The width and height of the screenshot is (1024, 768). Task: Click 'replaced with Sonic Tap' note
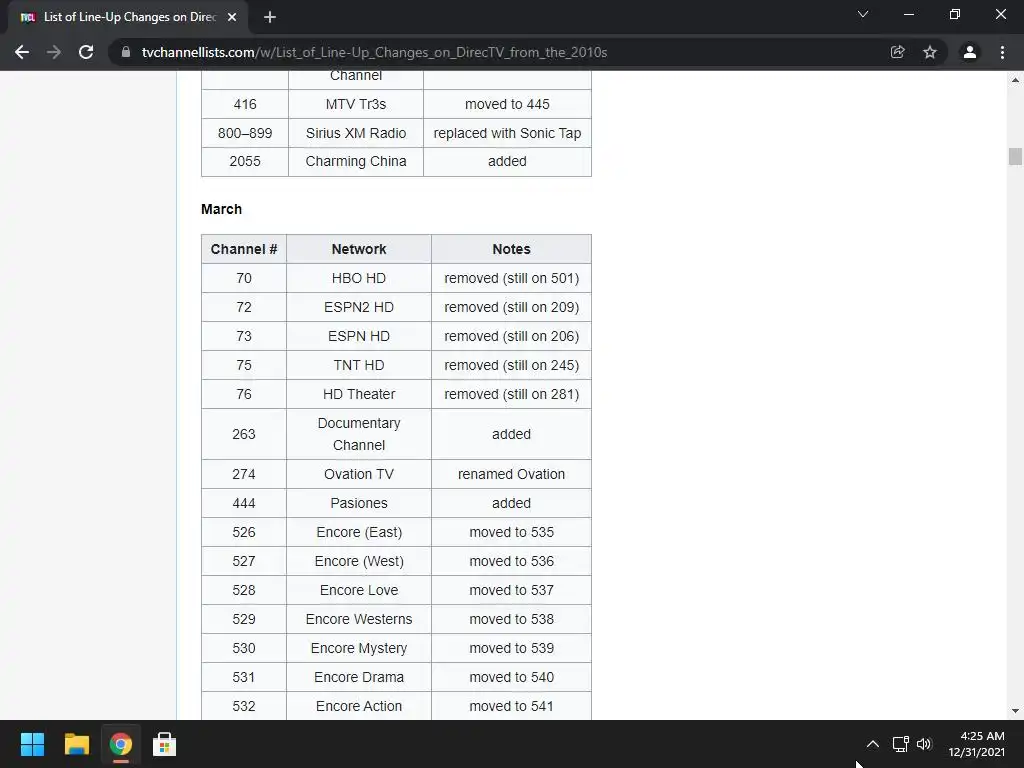[507, 133]
